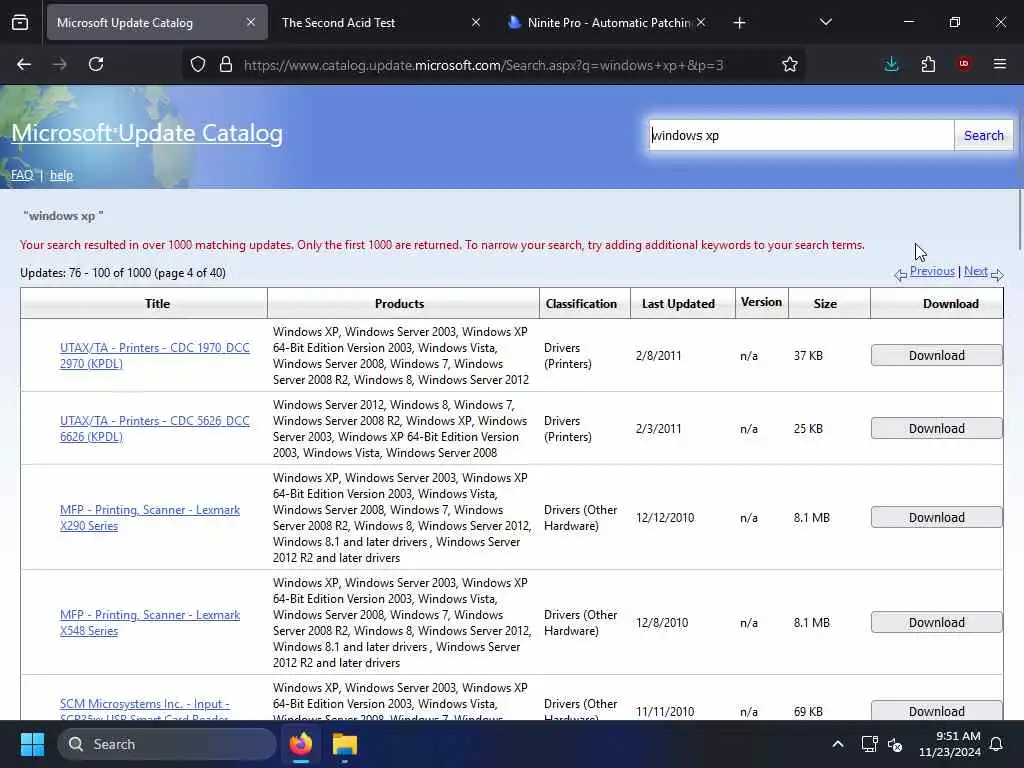
Task: List all tabs dropdown arrow
Action: click(x=825, y=23)
